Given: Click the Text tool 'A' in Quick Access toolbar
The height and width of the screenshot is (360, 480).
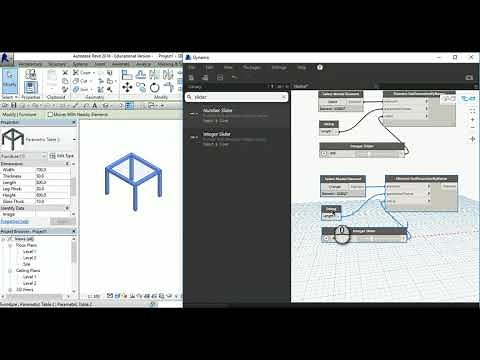Looking at the screenshot, I should [95, 106].
